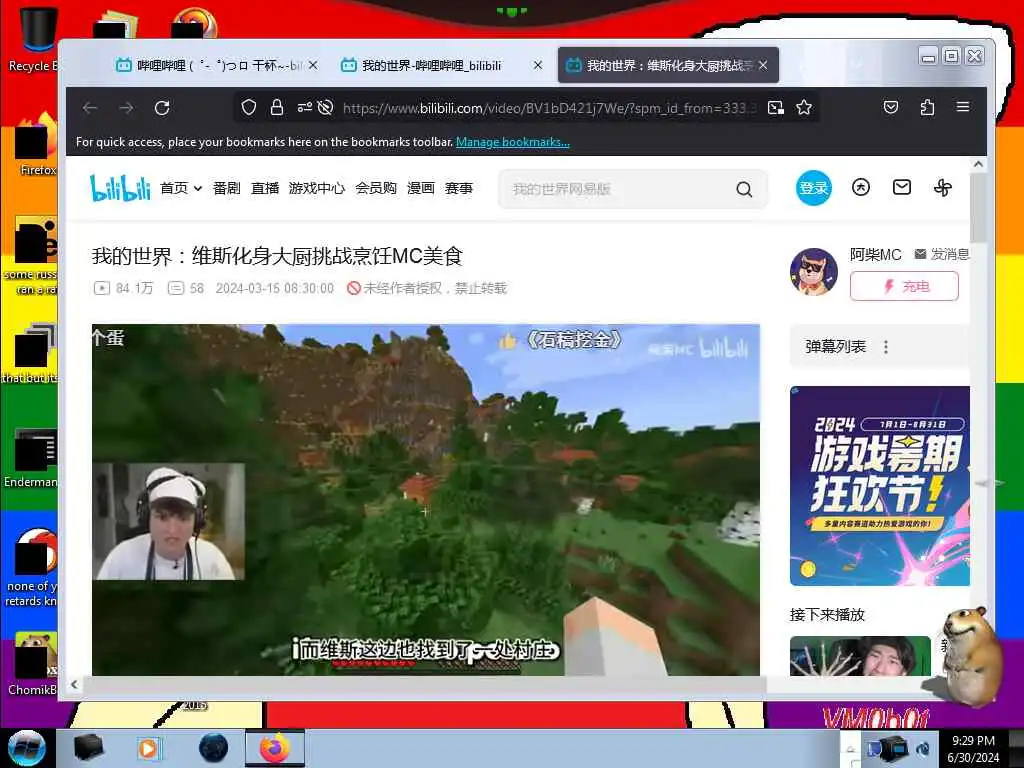The width and height of the screenshot is (1024, 768).
Task: Click the video player to pause
Action: 425,500
